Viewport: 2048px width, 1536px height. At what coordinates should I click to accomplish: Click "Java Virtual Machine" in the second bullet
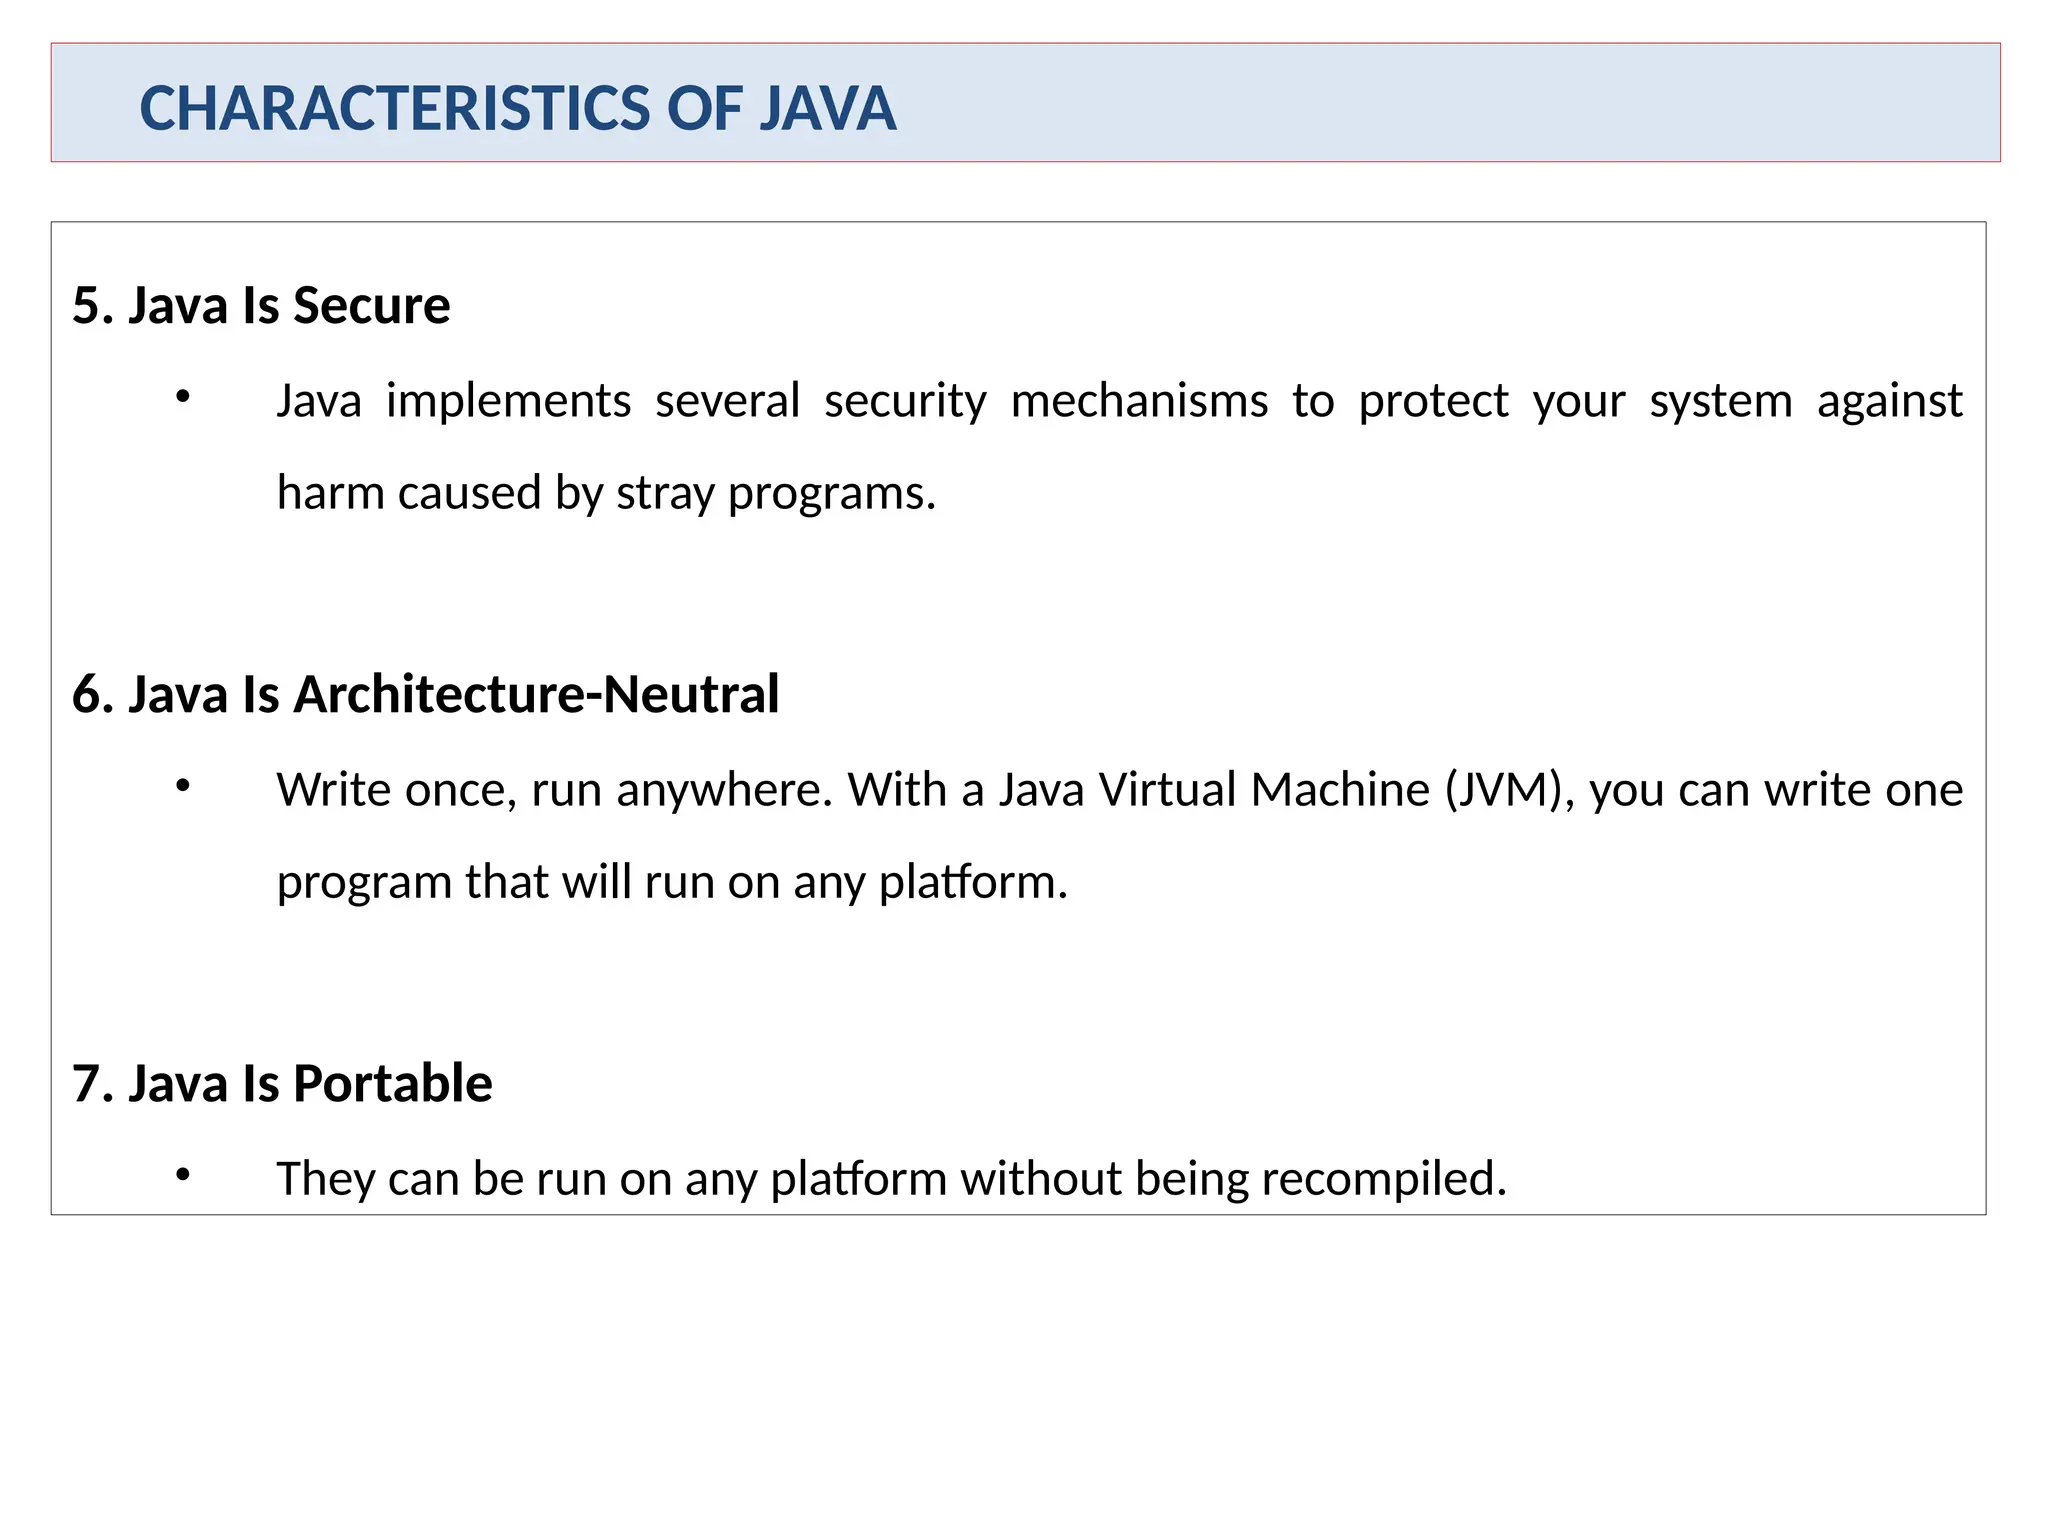tap(1215, 790)
